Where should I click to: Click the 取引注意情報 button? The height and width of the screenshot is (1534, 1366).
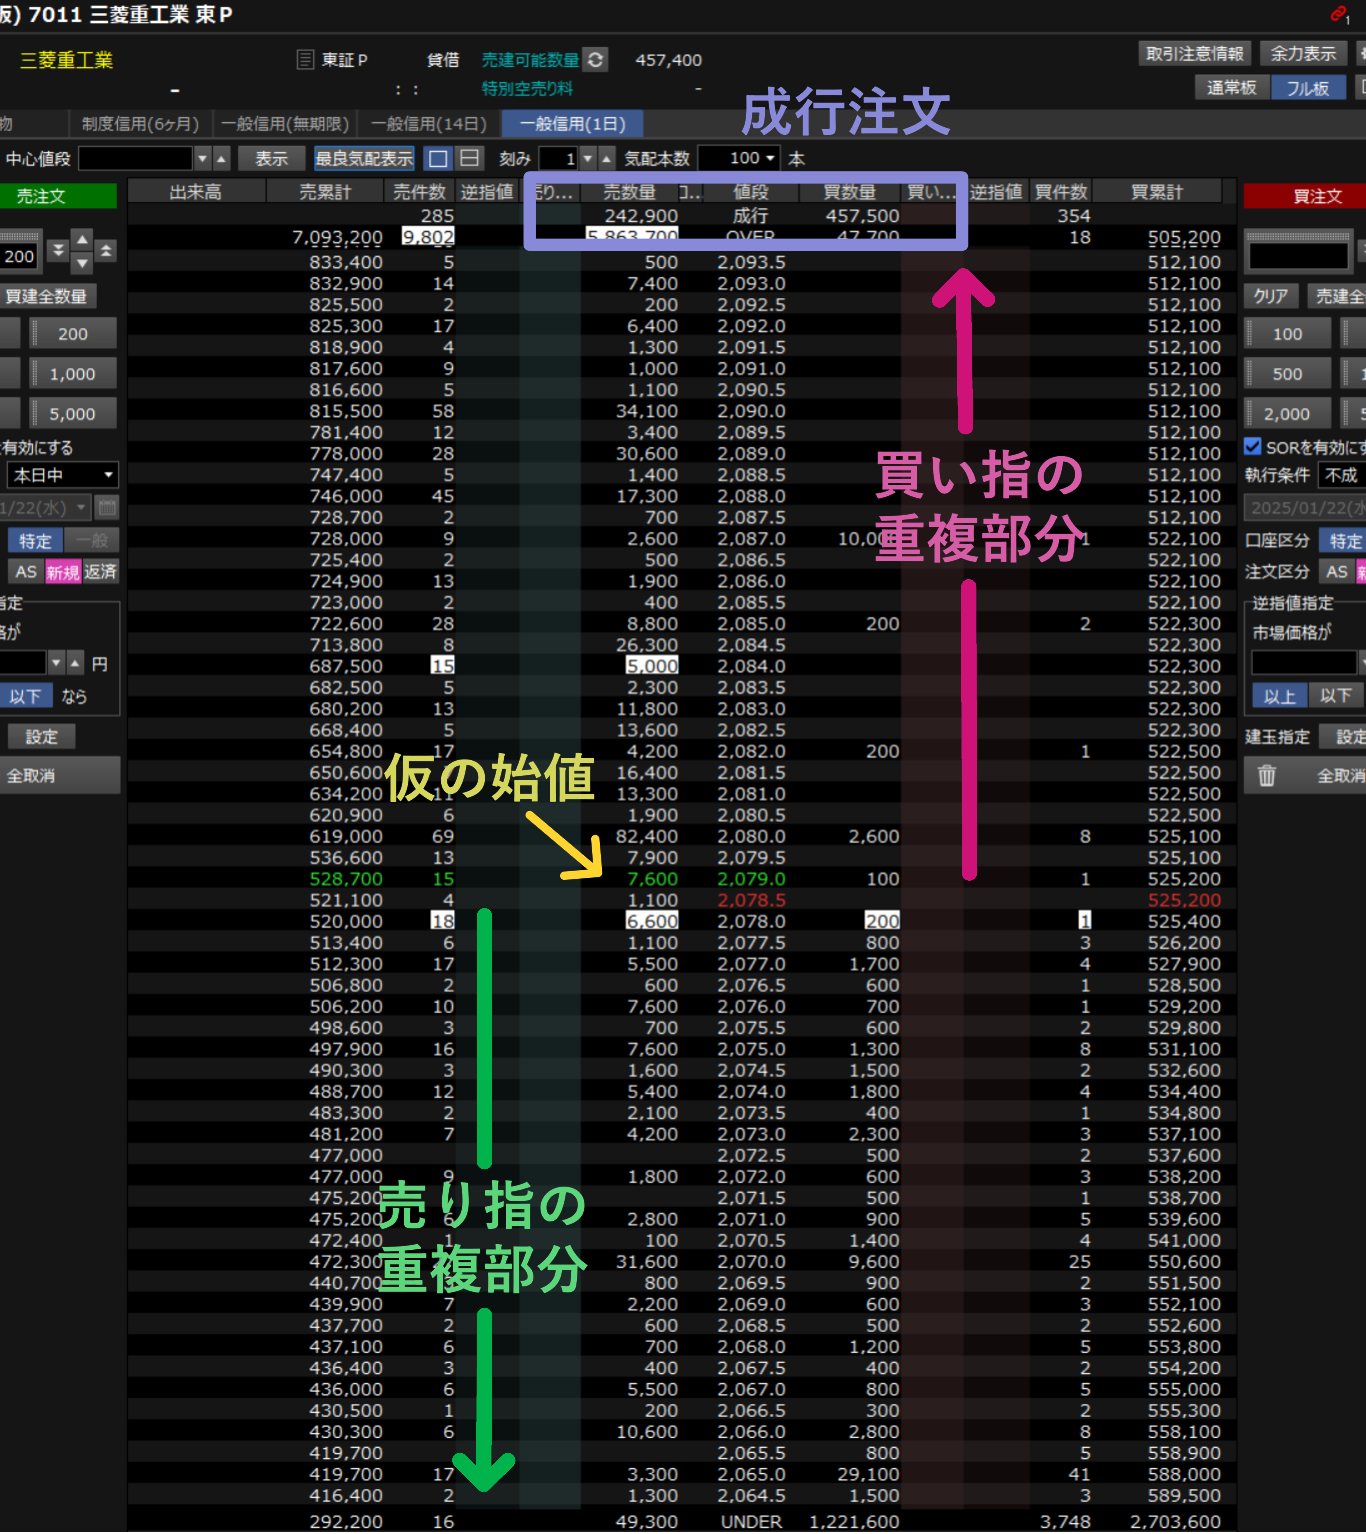1194,53
